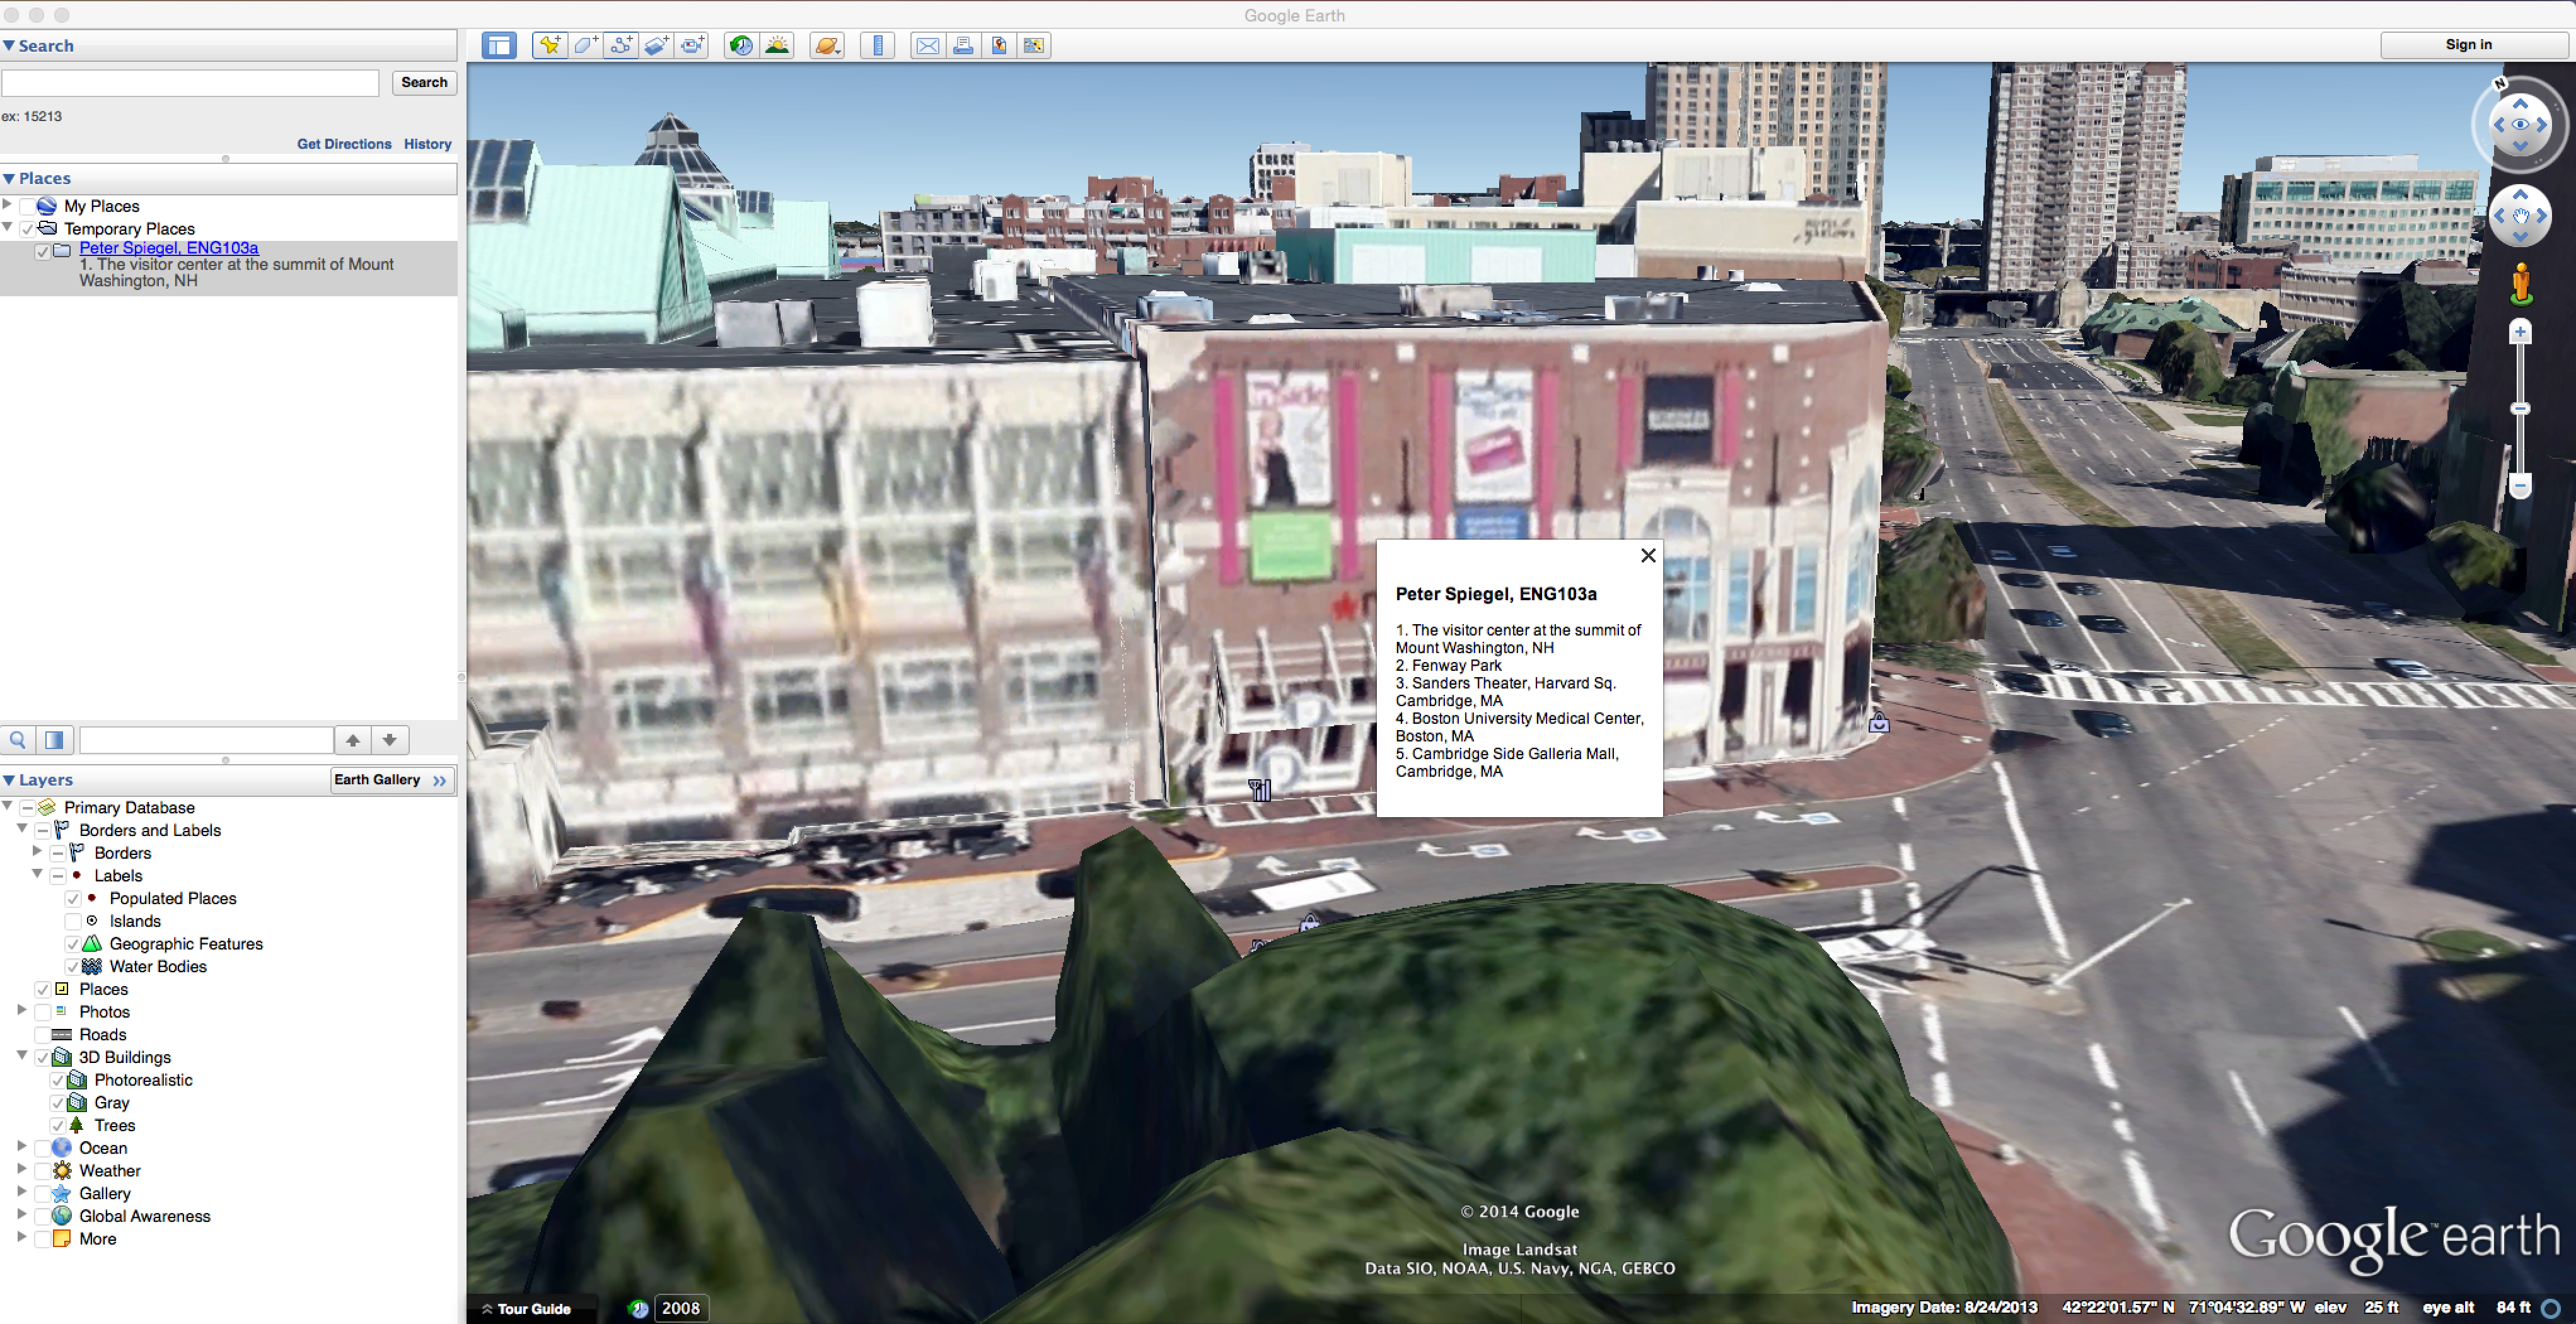Click the Print toolbar icon

963,45
